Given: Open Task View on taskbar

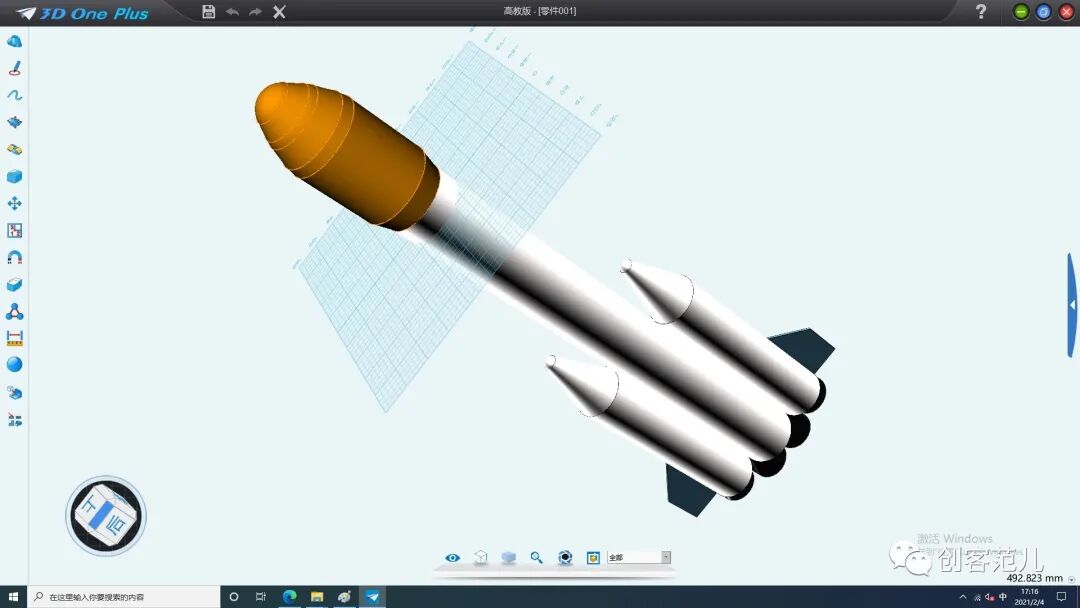Looking at the screenshot, I should click(x=260, y=597).
